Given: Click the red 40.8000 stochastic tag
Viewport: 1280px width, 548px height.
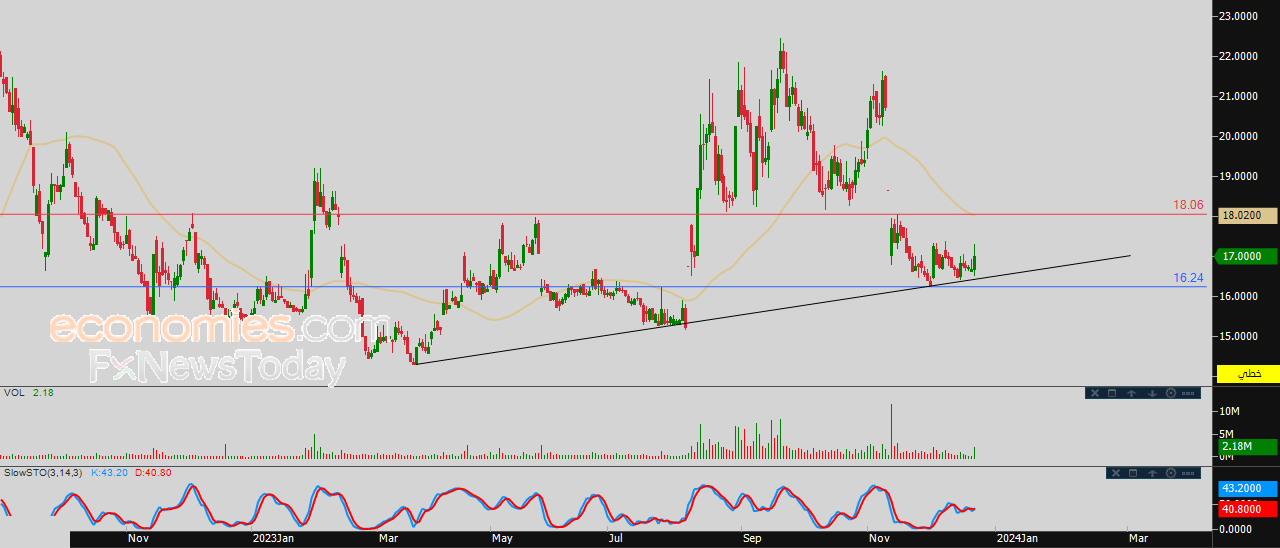Looking at the screenshot, I should click(1246, 508).
